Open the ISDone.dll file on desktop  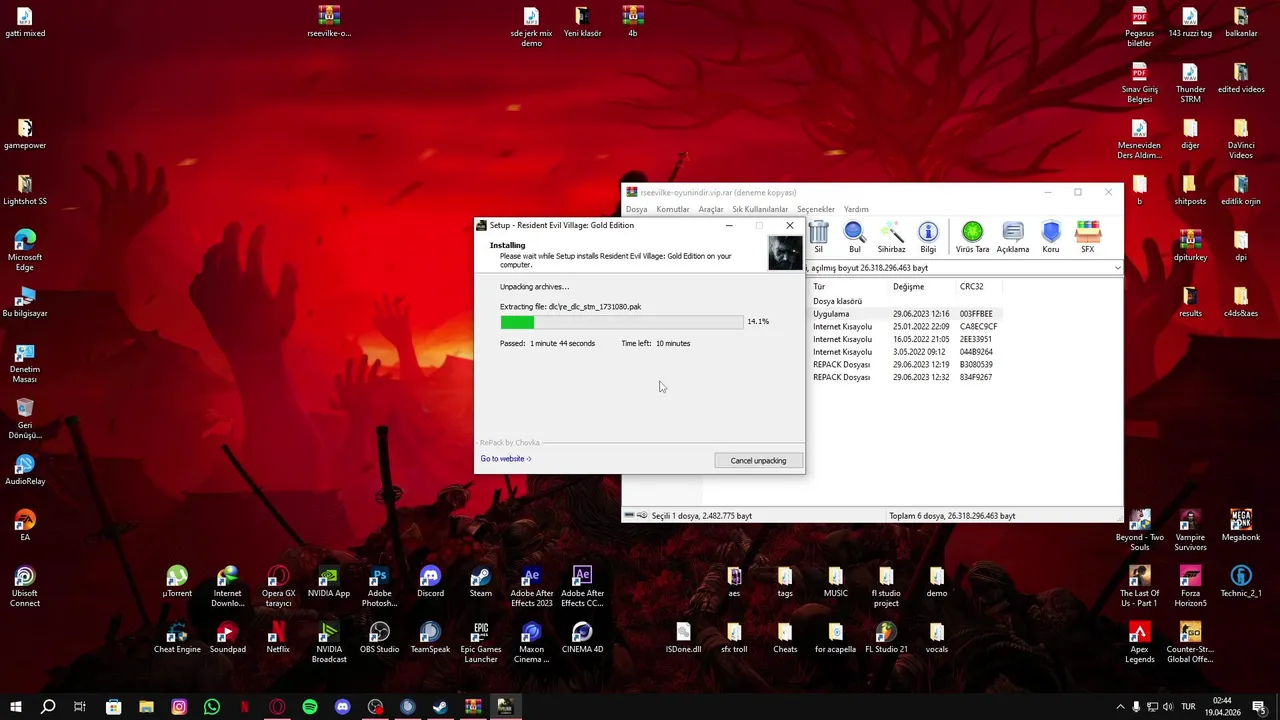pyautogui.click(x=683, y=639)
